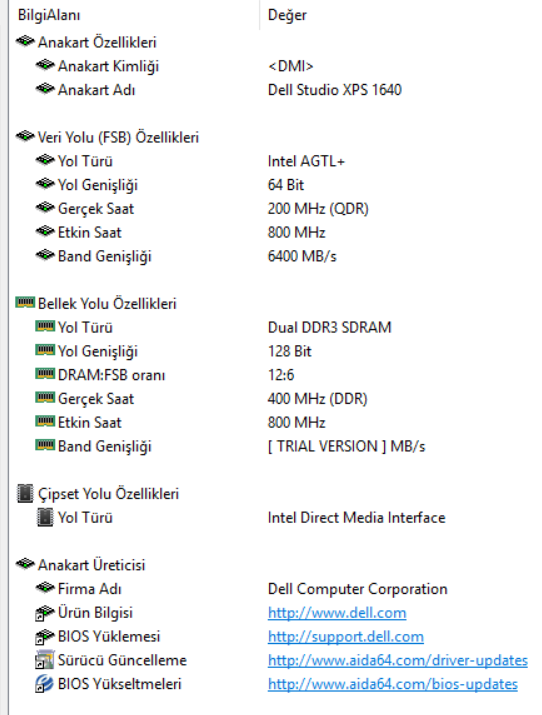The height and width of the screenshot is (715, 542).
Task: Open the aida64.com/bios-updates link
Action: [x=392, y=684]
